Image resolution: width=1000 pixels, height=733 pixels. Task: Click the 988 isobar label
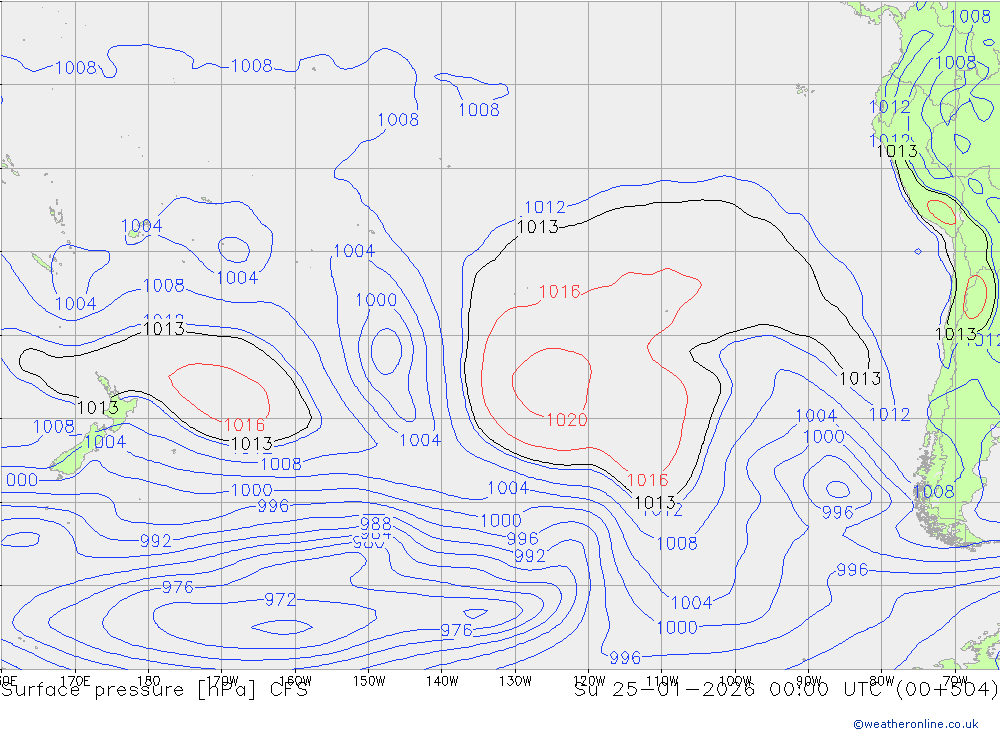click(376, 524)
